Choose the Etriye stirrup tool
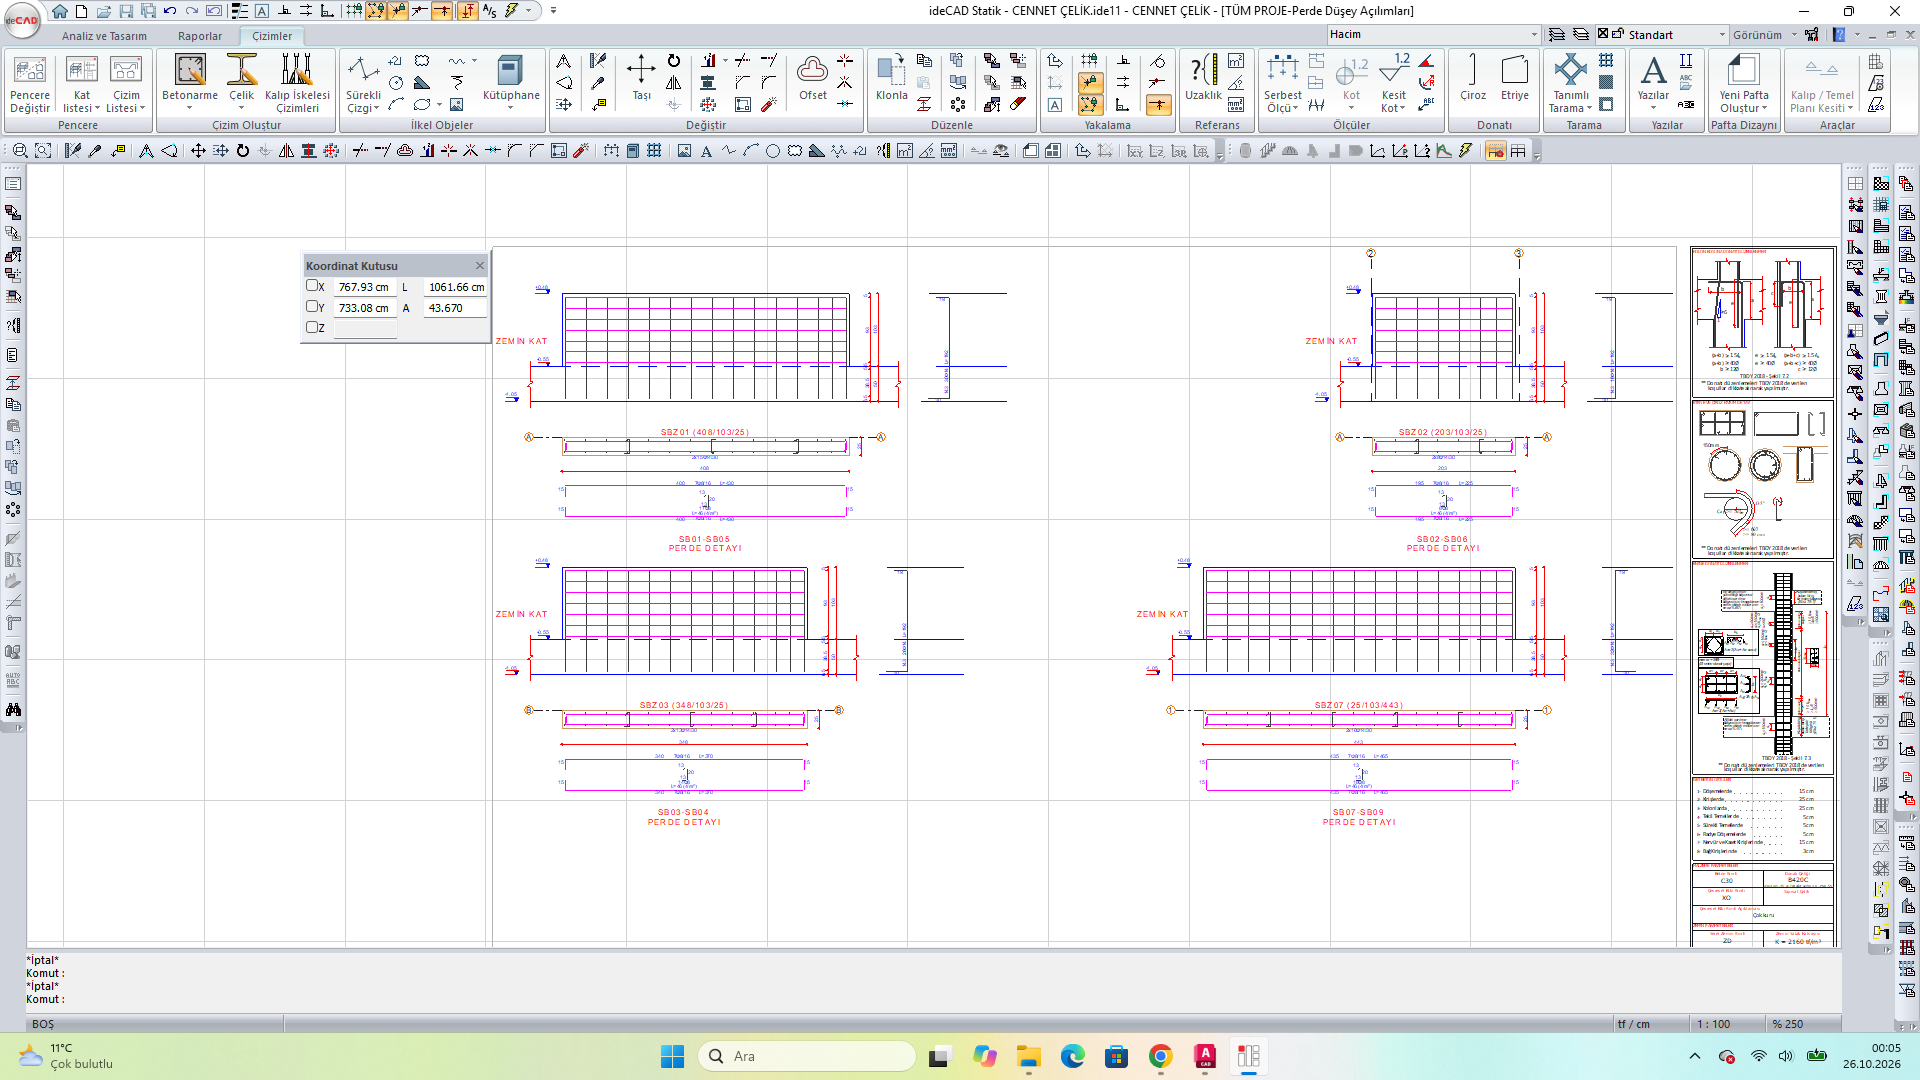This screenshot has width=1920, height=1080. tap(1514, 78)
